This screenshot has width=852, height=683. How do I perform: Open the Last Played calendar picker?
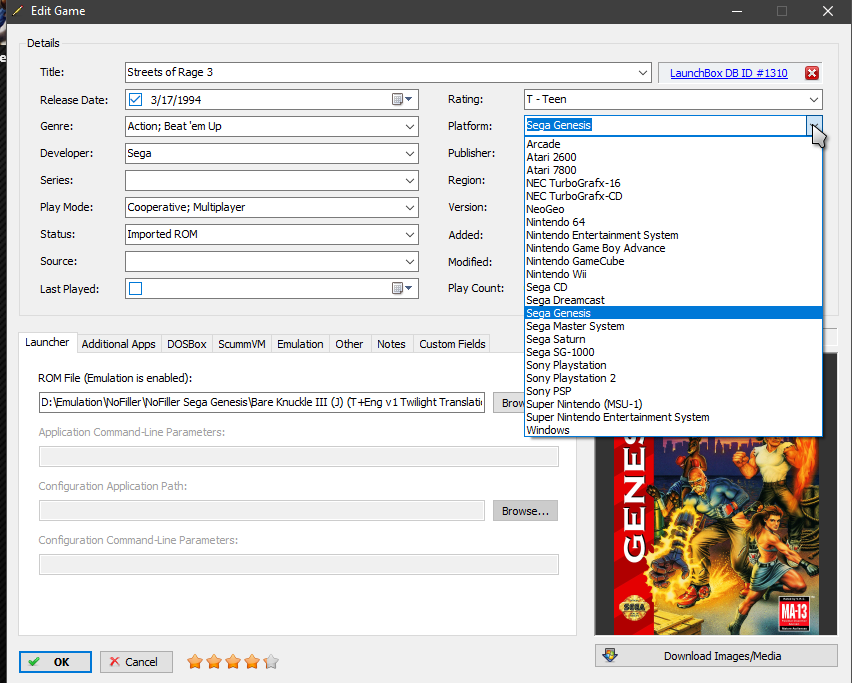pos(402,288)
